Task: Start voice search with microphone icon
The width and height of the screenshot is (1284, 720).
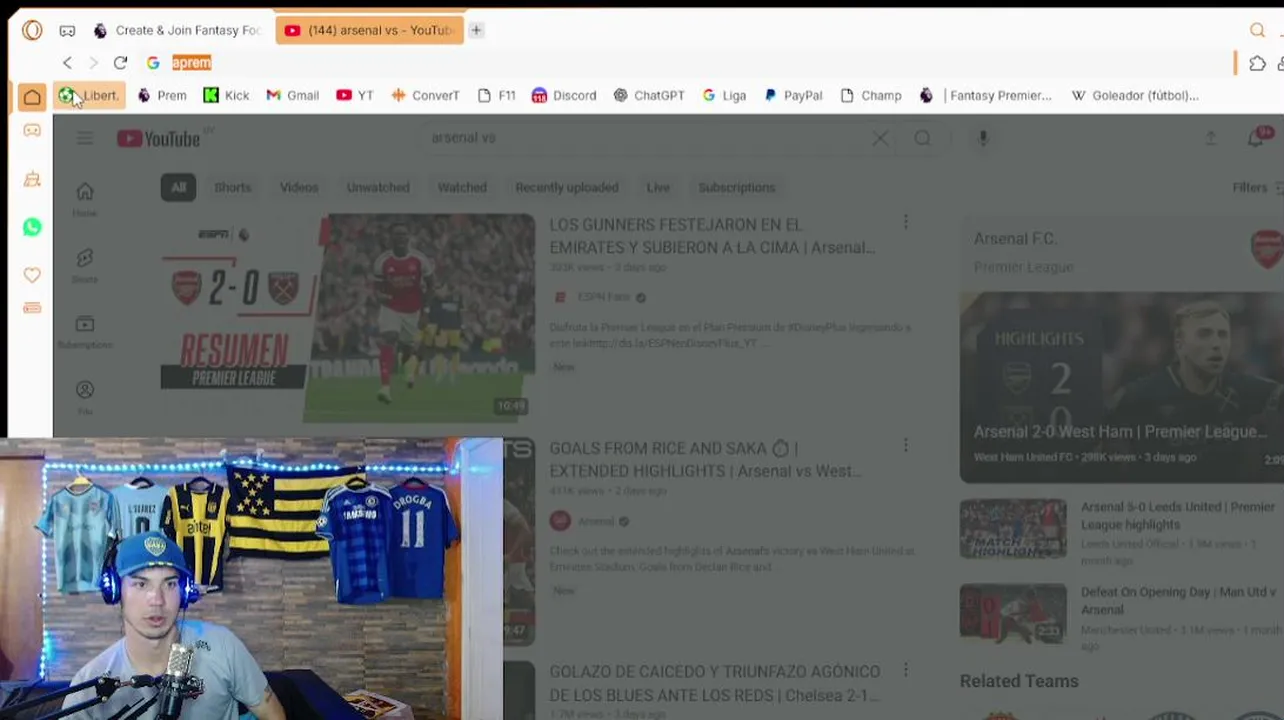Action: 983,138
